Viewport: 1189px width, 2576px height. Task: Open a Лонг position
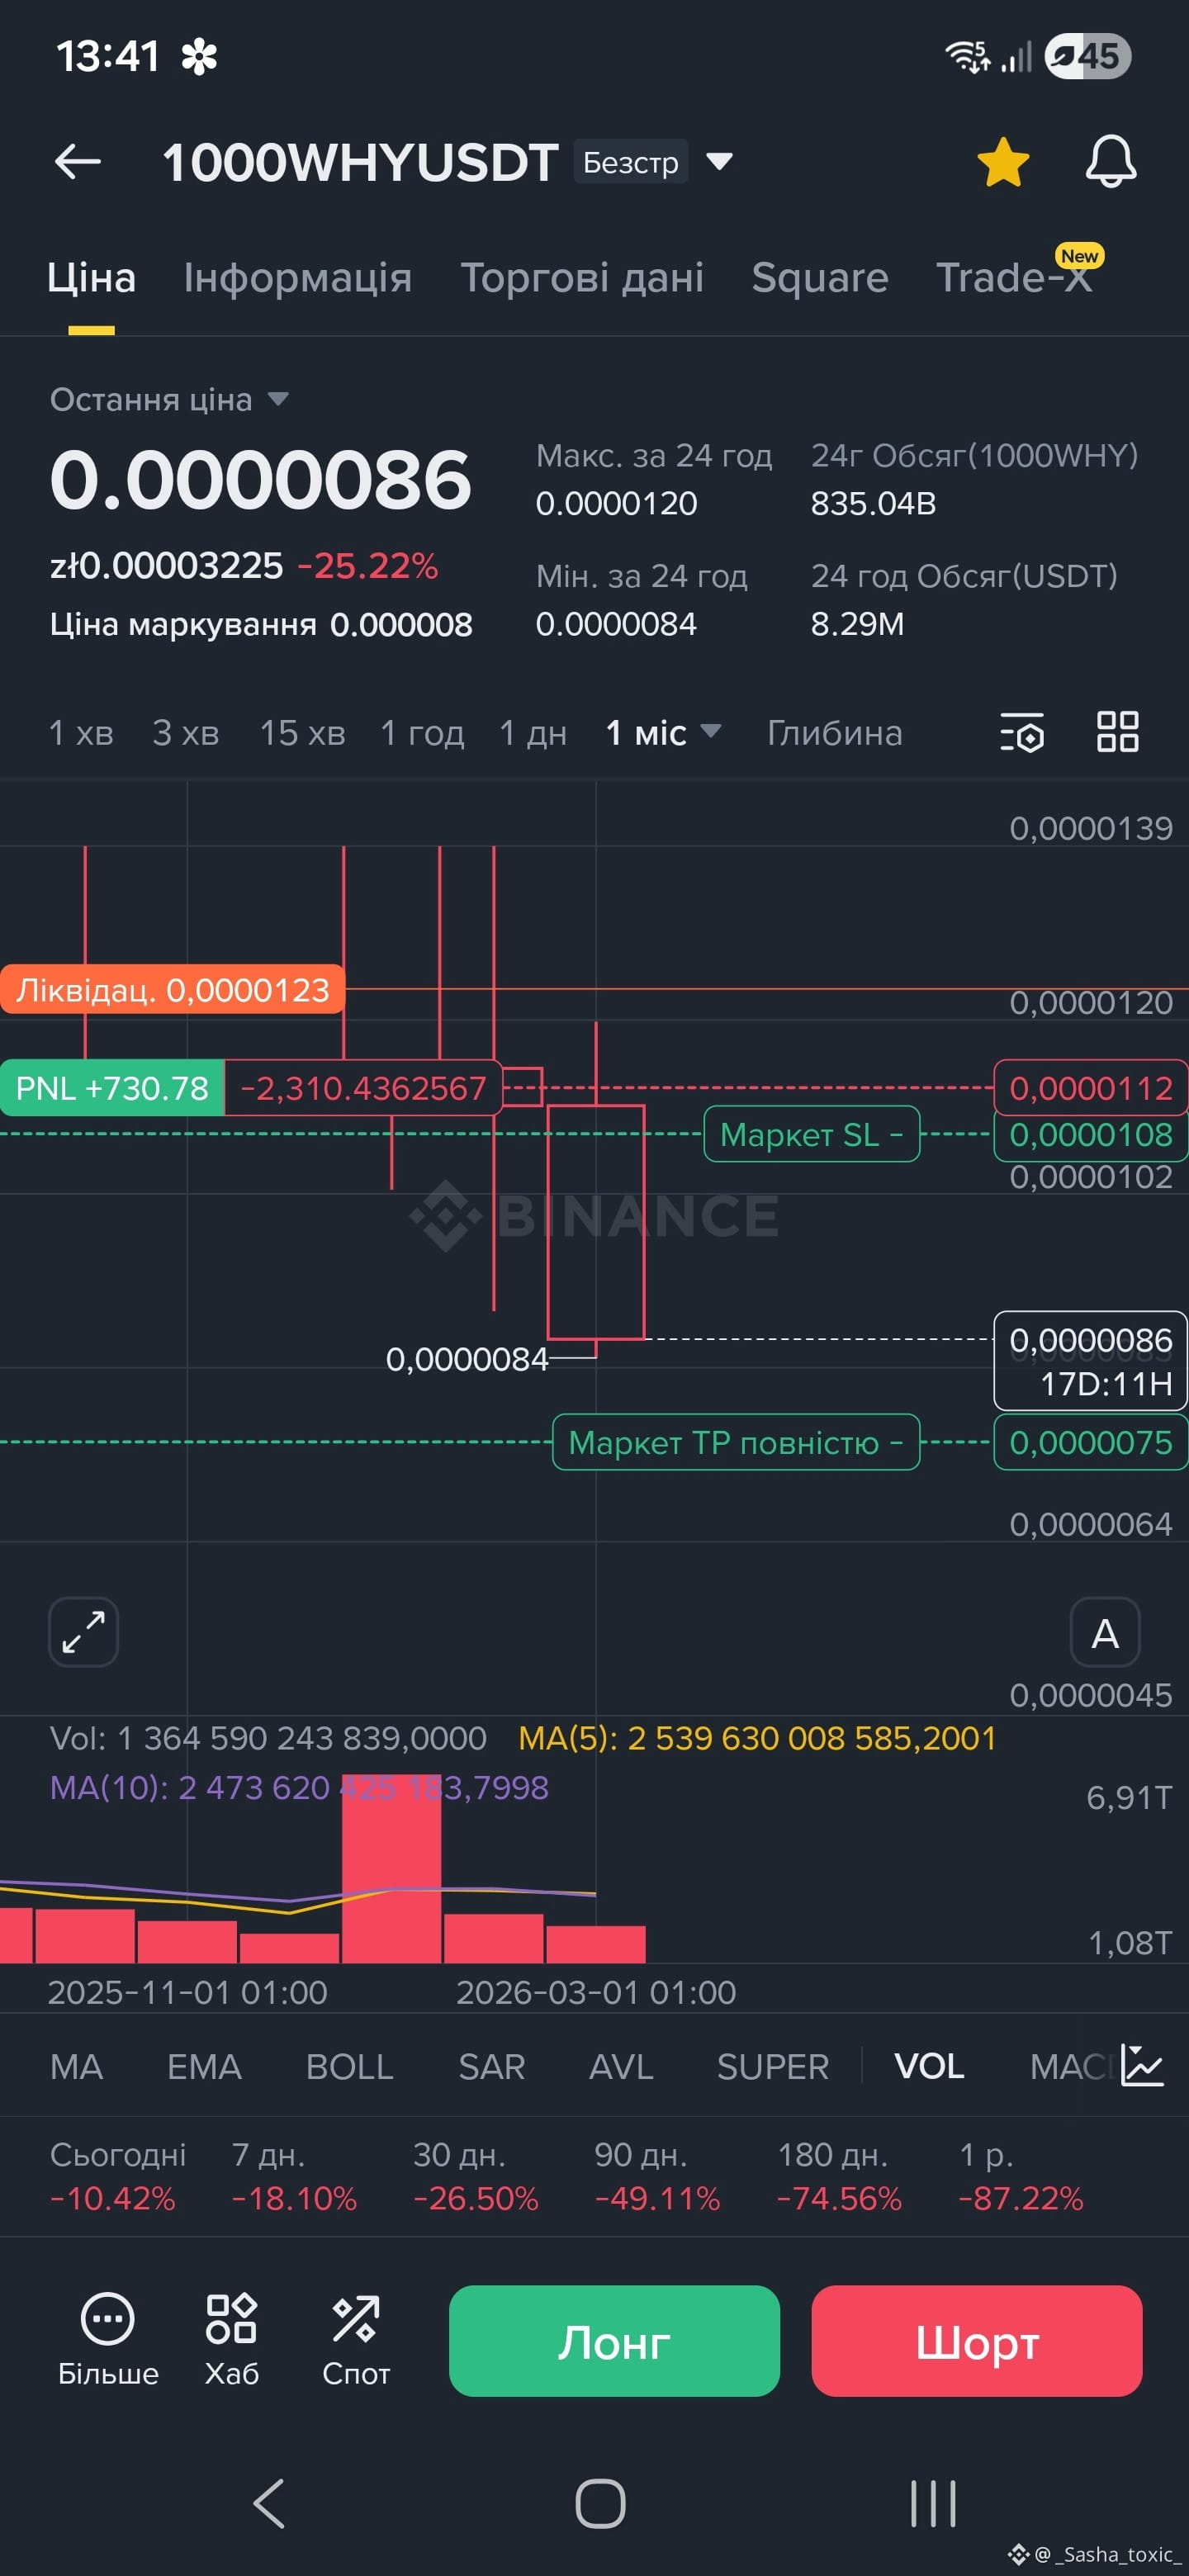[x=614, y=2341]
